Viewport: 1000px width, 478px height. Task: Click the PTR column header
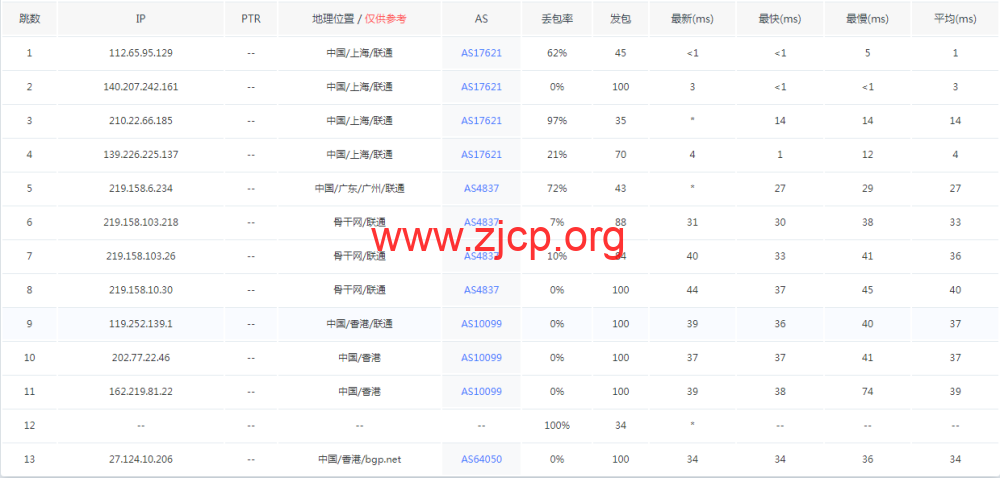[x=251, y=18]
